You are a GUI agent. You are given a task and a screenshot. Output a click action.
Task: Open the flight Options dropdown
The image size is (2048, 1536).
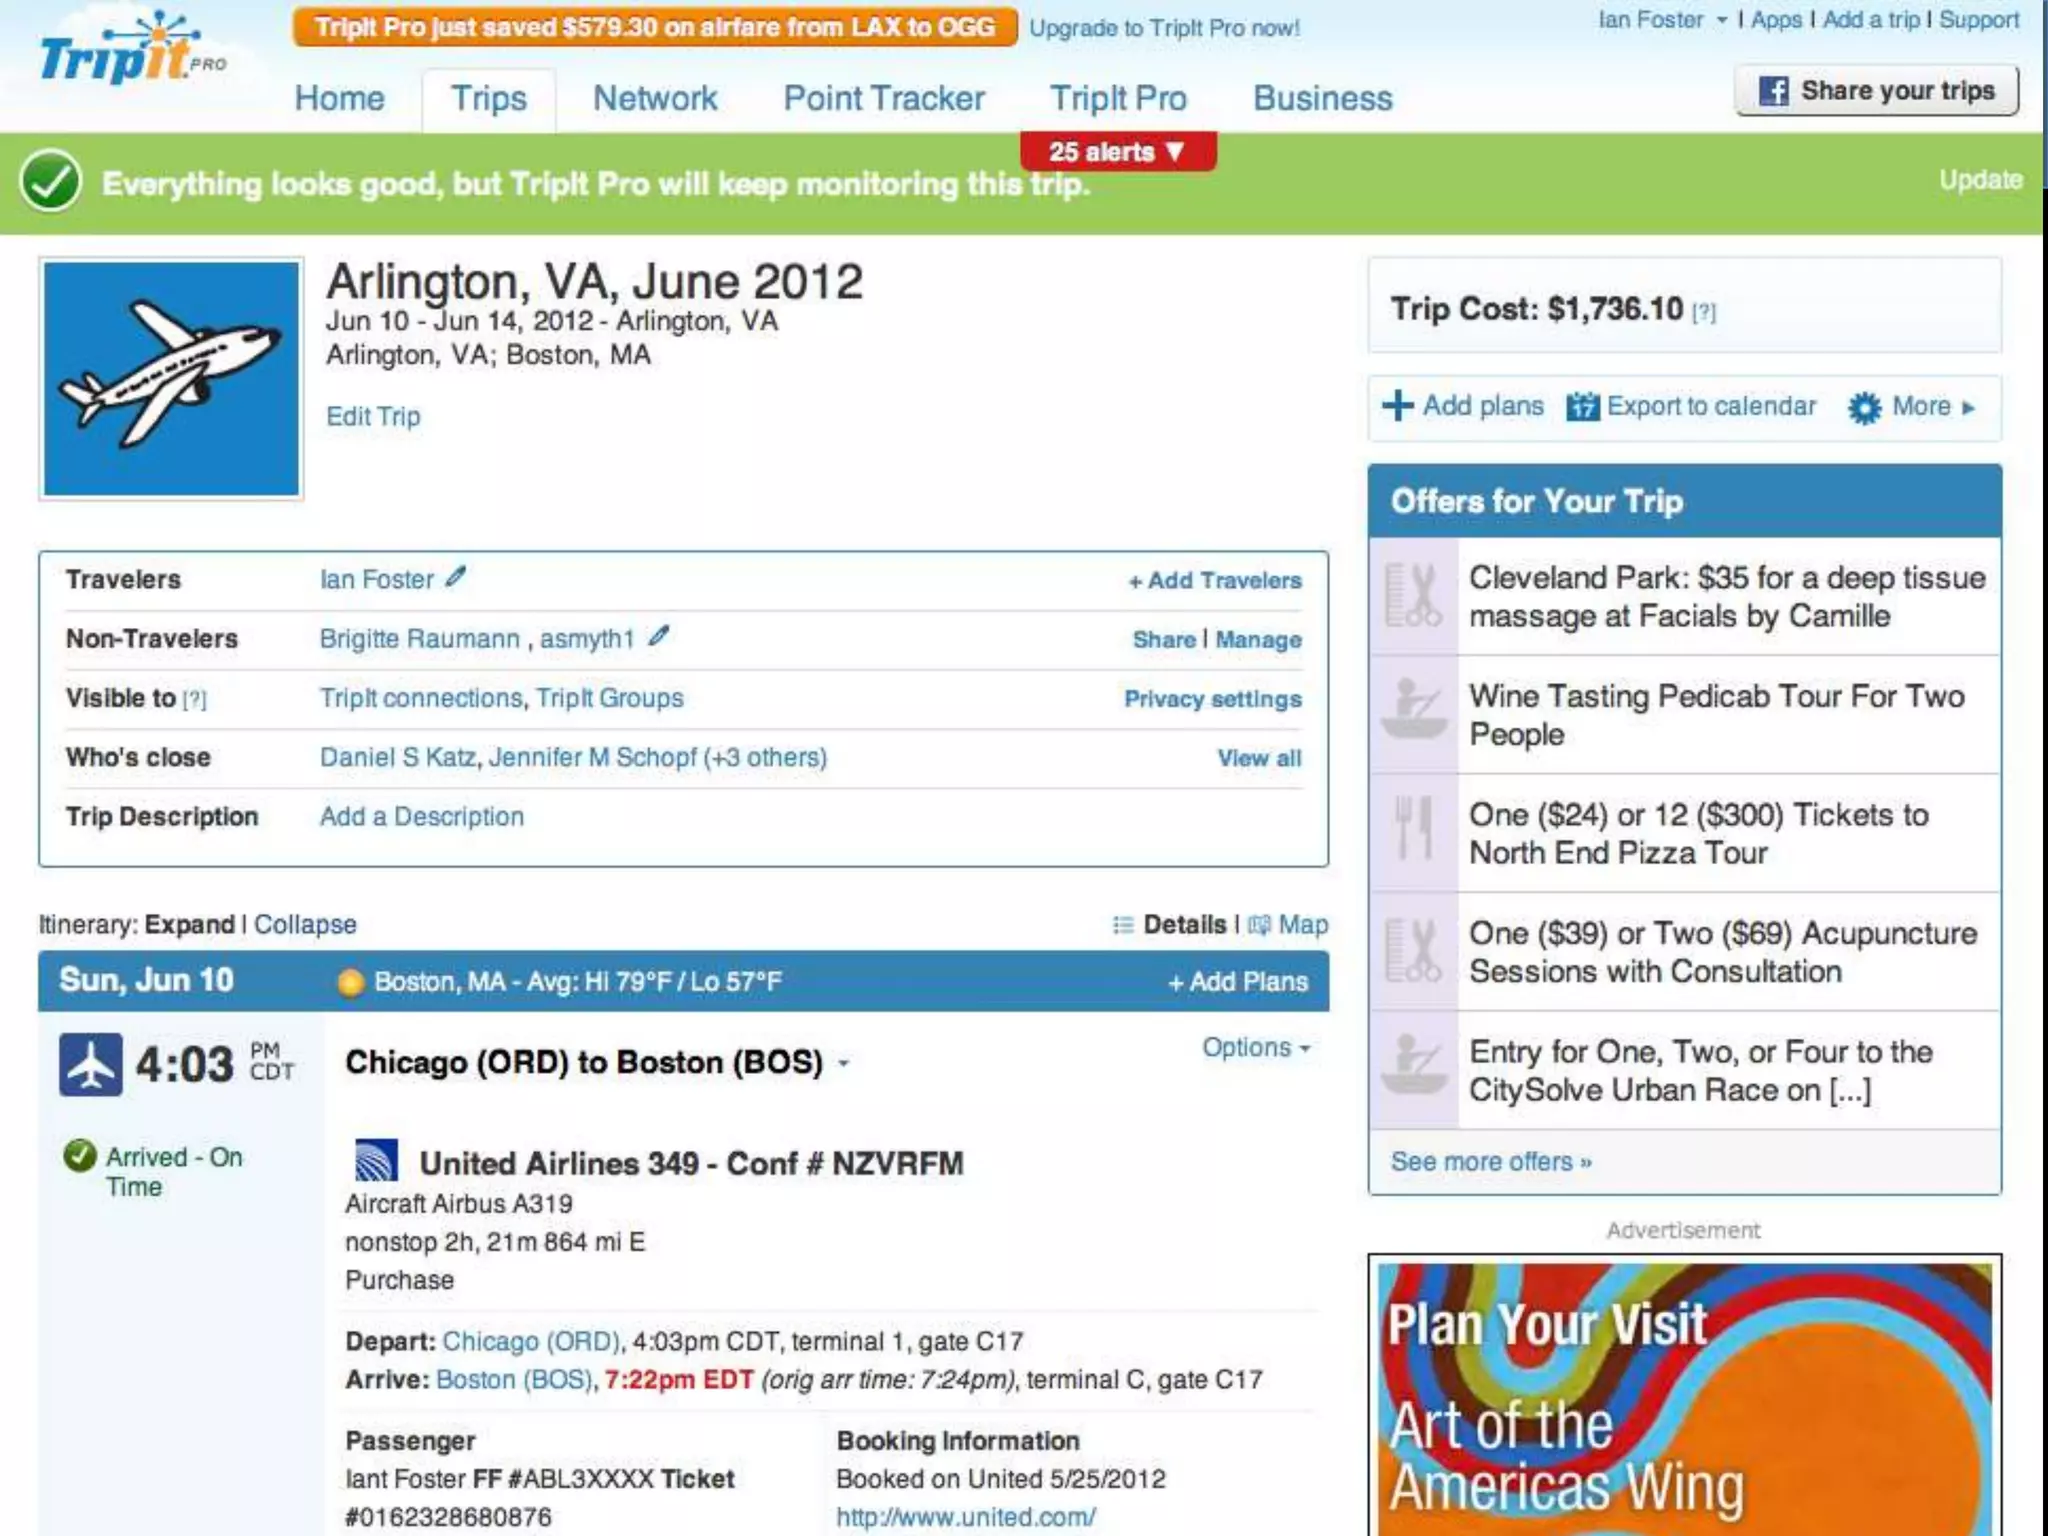coord(1255,1047)
